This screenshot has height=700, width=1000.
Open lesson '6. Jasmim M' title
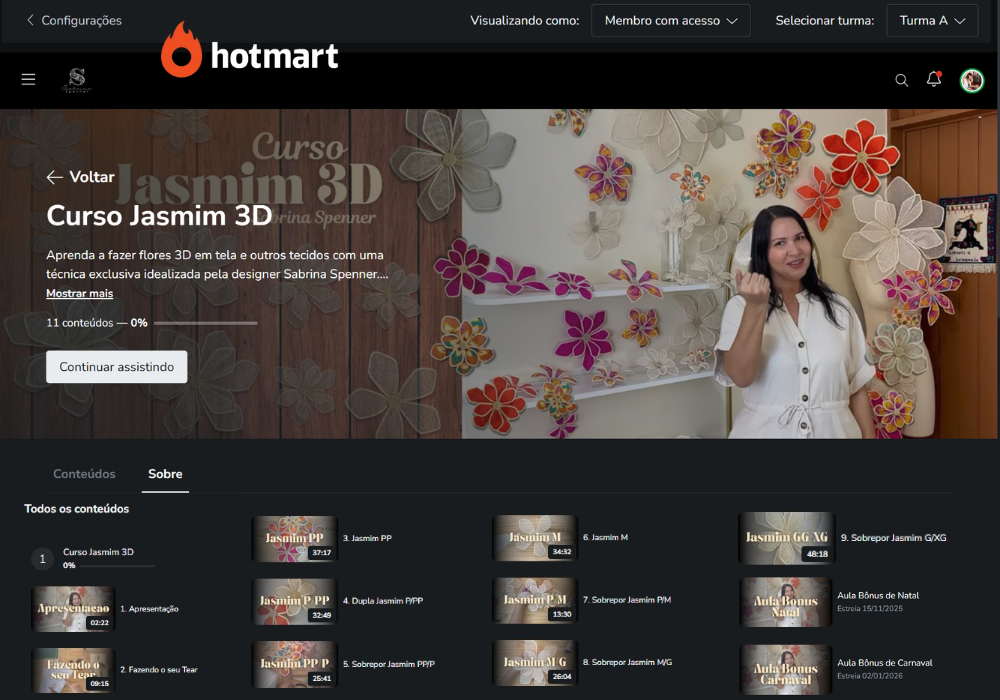coord(605,538)
